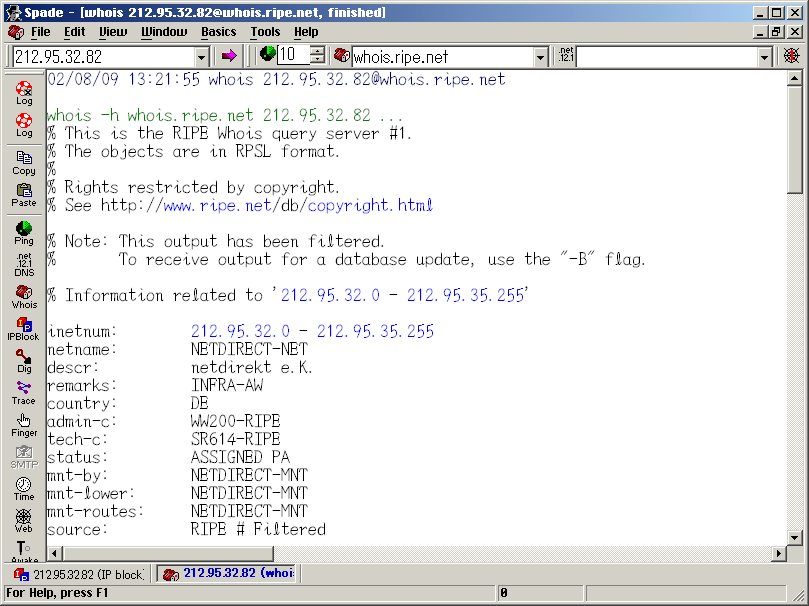The height and width of the screenshot is (606, 809).
Task: Switch to the 212.95.32.82 (whois) tab
Action: pos(228,574)
